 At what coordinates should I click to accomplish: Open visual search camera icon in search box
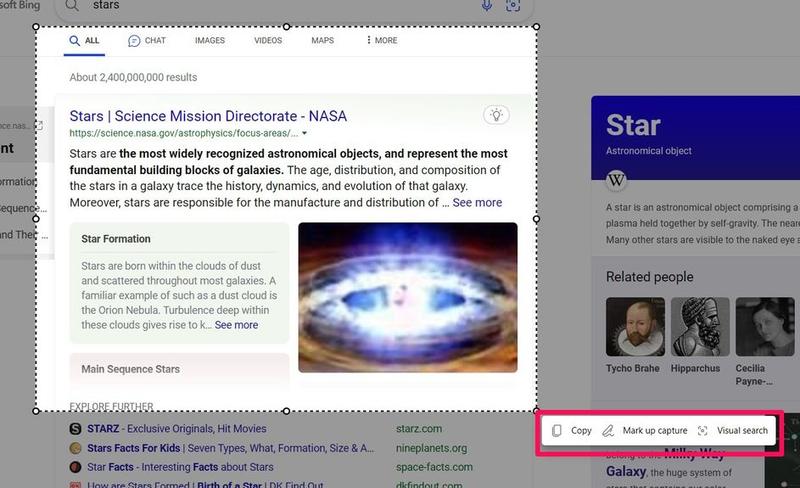tap(513, 5)
